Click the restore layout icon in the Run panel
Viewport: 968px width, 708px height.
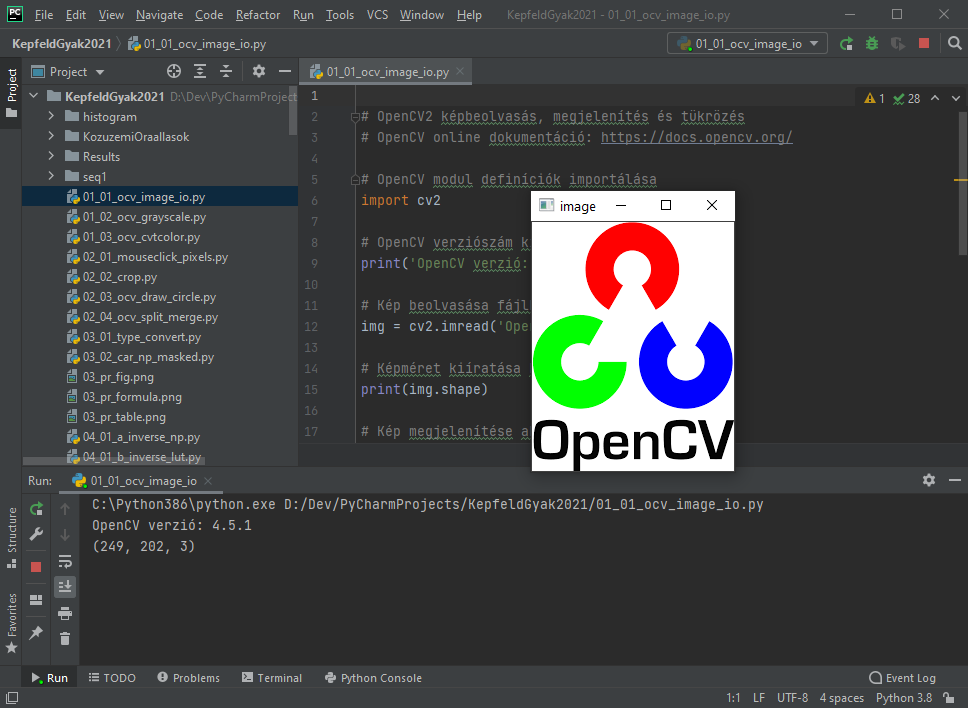pos(36,600)
